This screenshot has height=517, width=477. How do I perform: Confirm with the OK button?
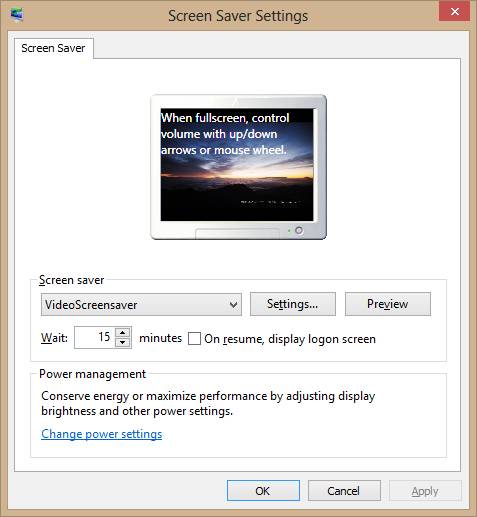[x=263, y=491]
